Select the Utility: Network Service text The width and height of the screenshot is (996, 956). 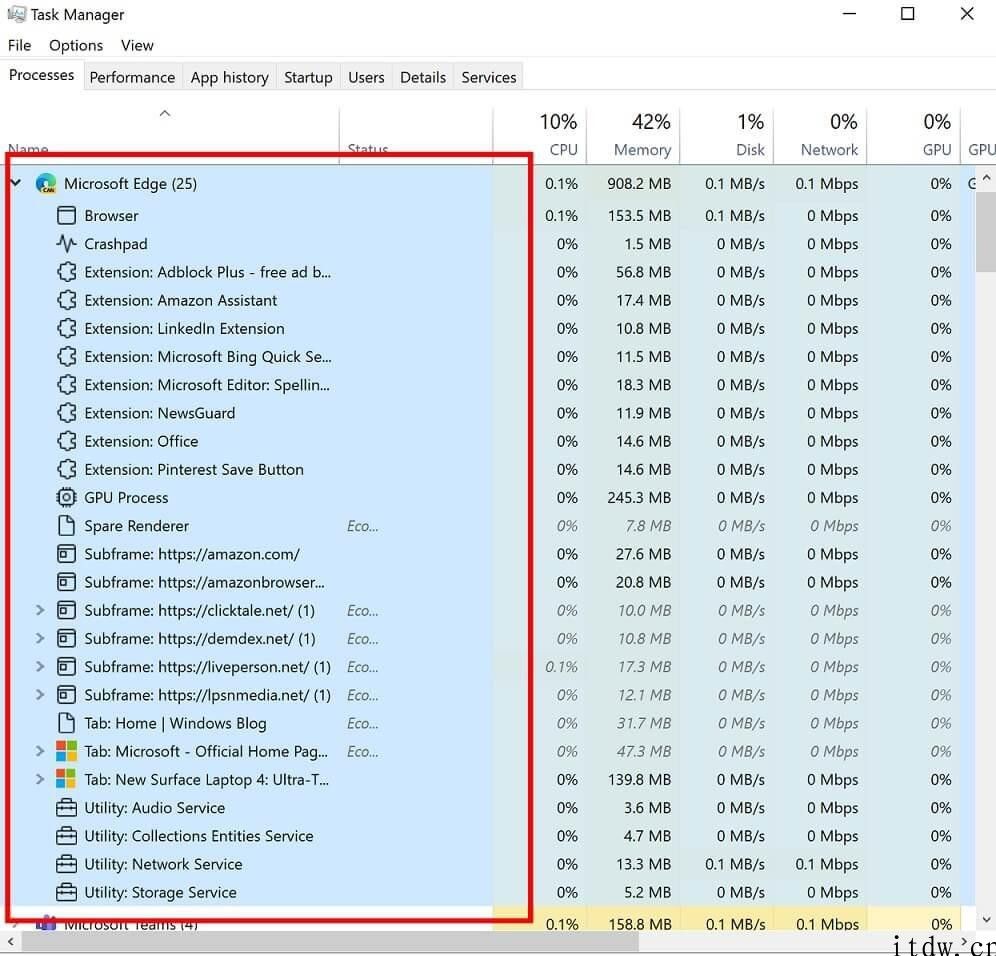[x=163, y=864]
